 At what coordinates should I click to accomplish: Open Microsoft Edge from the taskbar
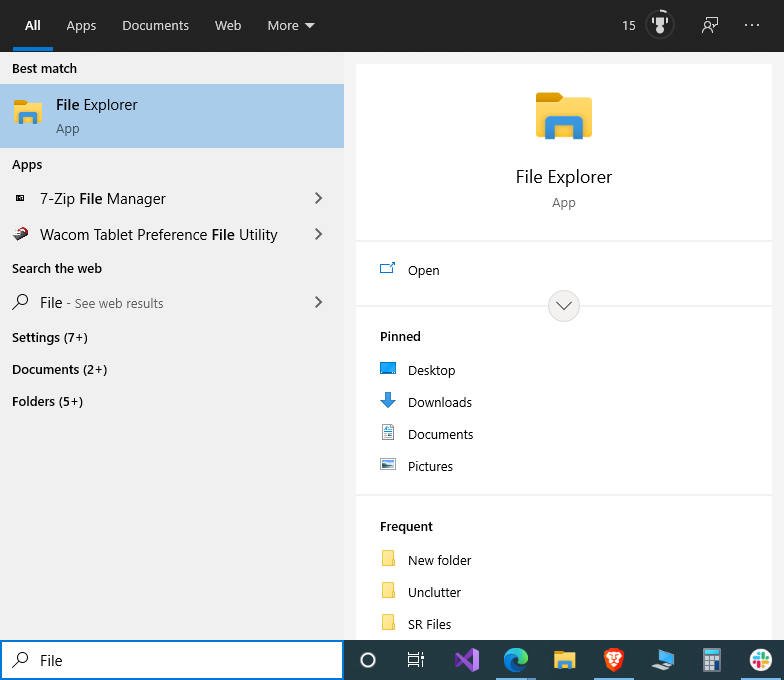[x=516, y=660]
